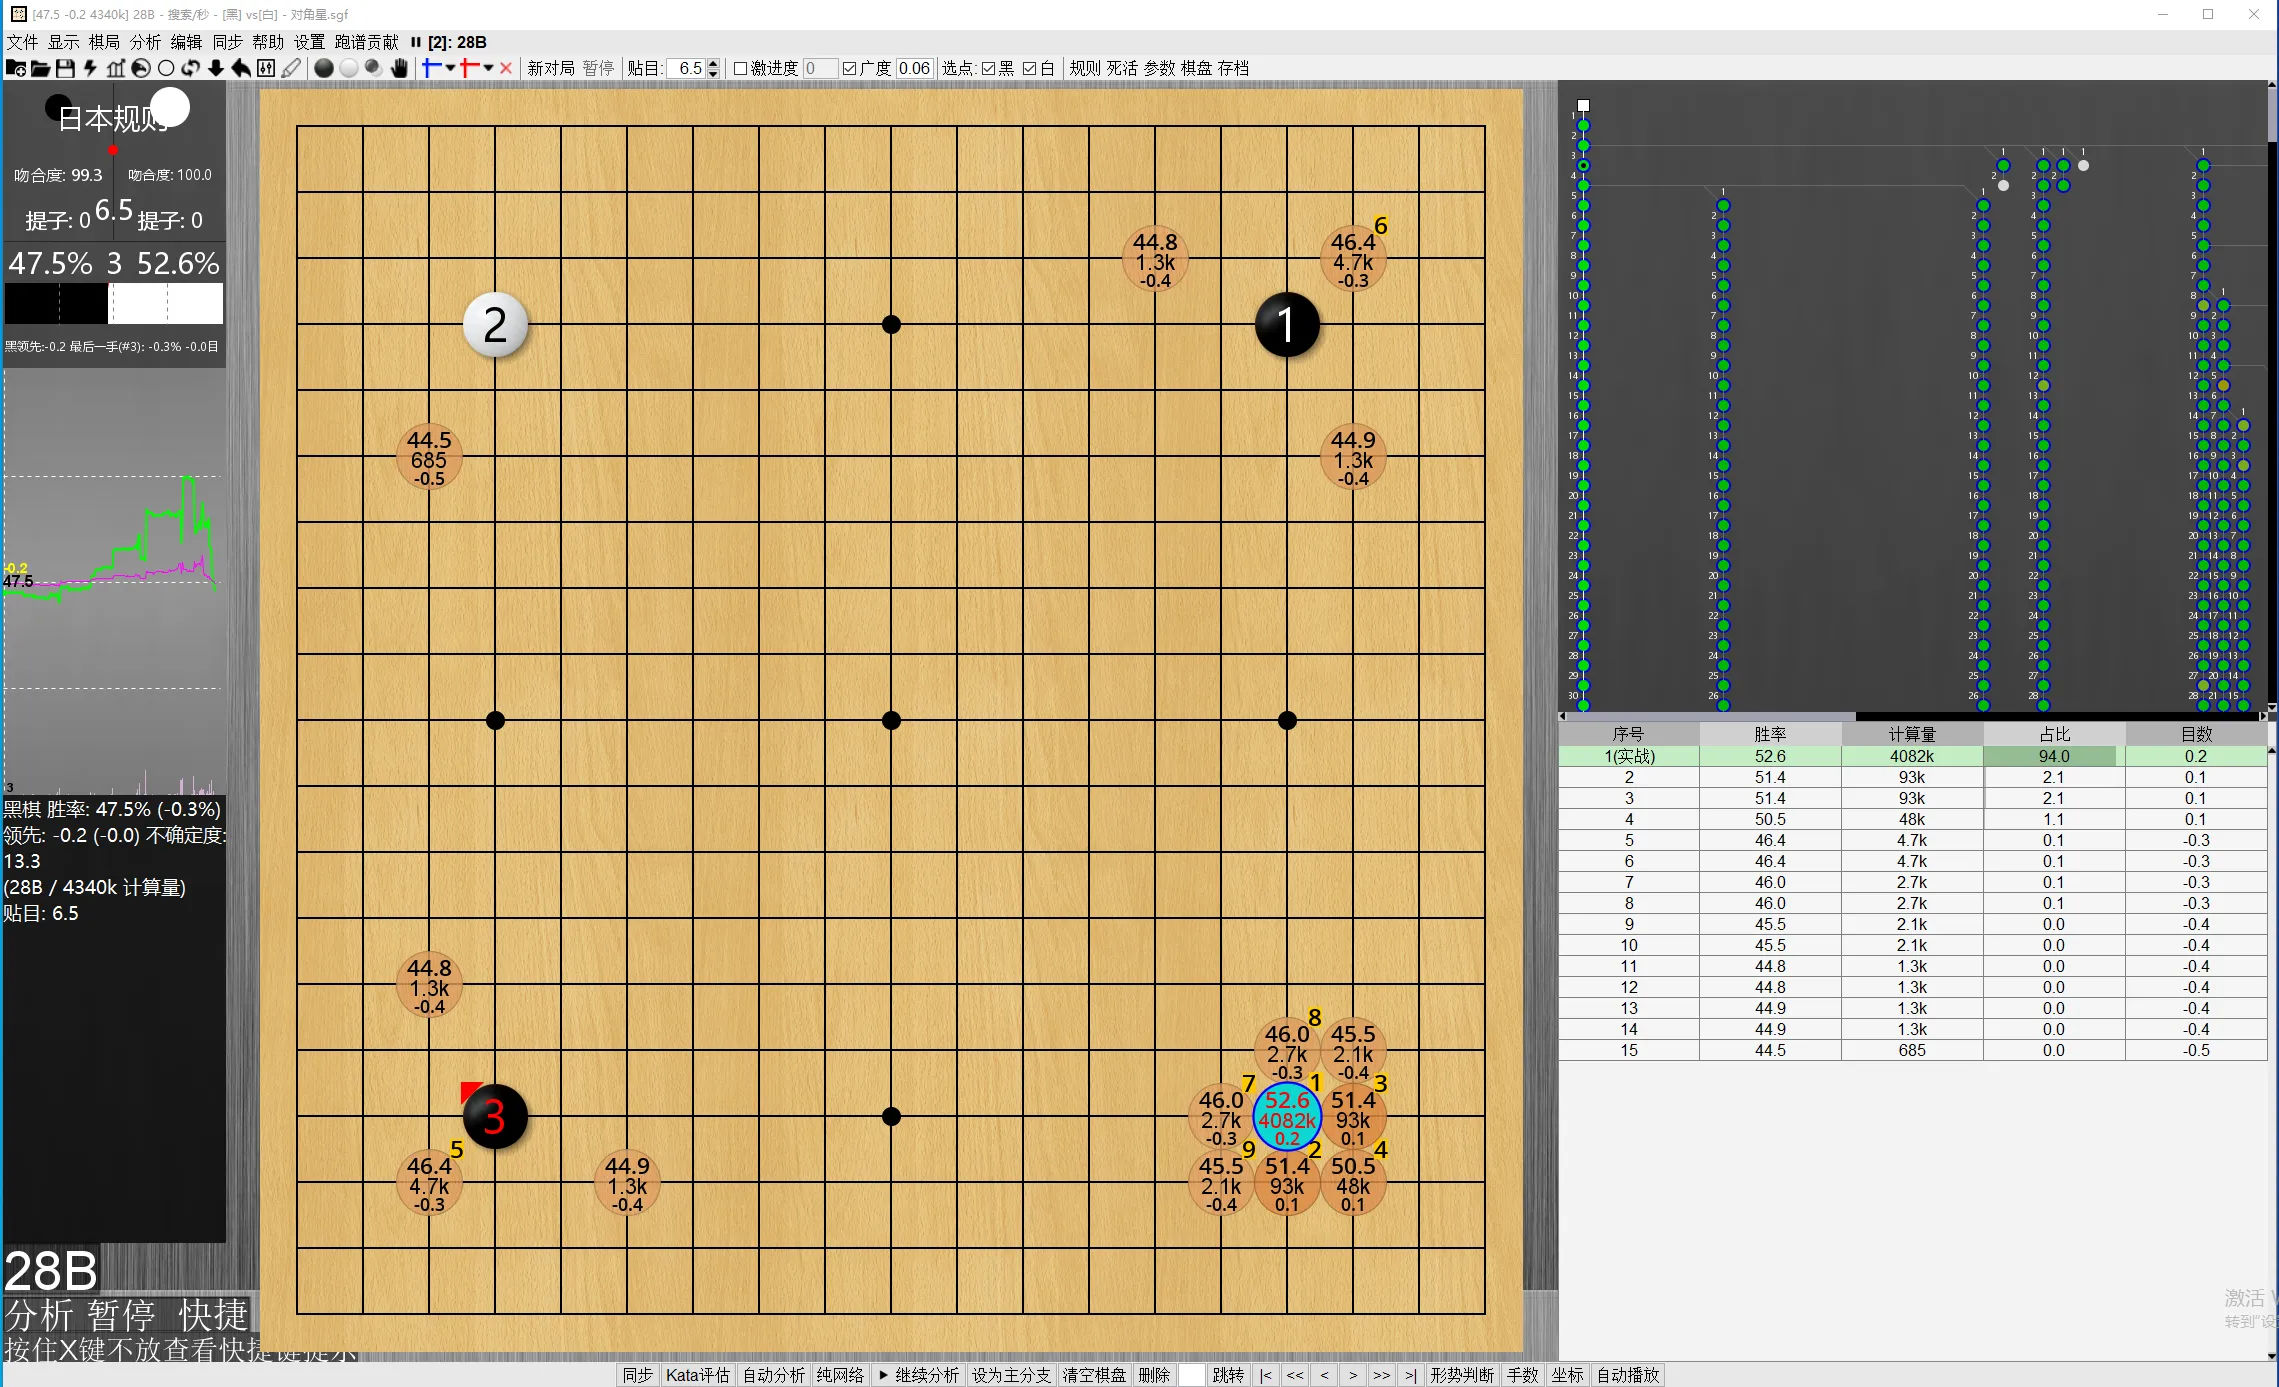This screenshot has width=2279, height=1387.
Task: Expand the blue cross marker dropdown arrow
Action: click(x=450, y=68)
